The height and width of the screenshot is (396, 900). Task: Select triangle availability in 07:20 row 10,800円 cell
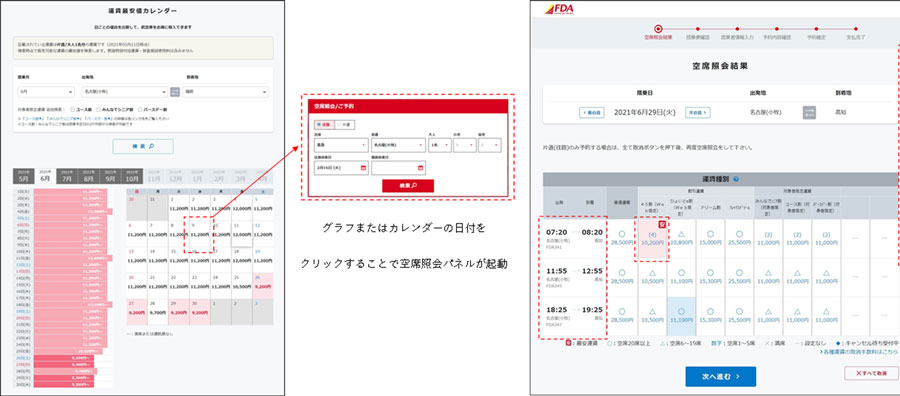tap(681, 234)
